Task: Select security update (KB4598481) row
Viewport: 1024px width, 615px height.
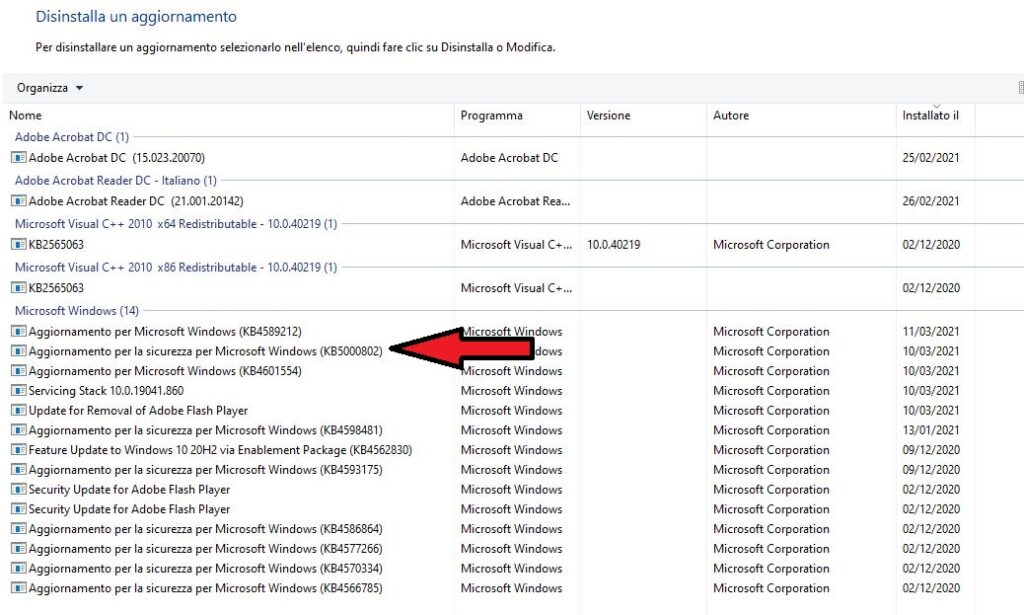Action: point(206,430)
